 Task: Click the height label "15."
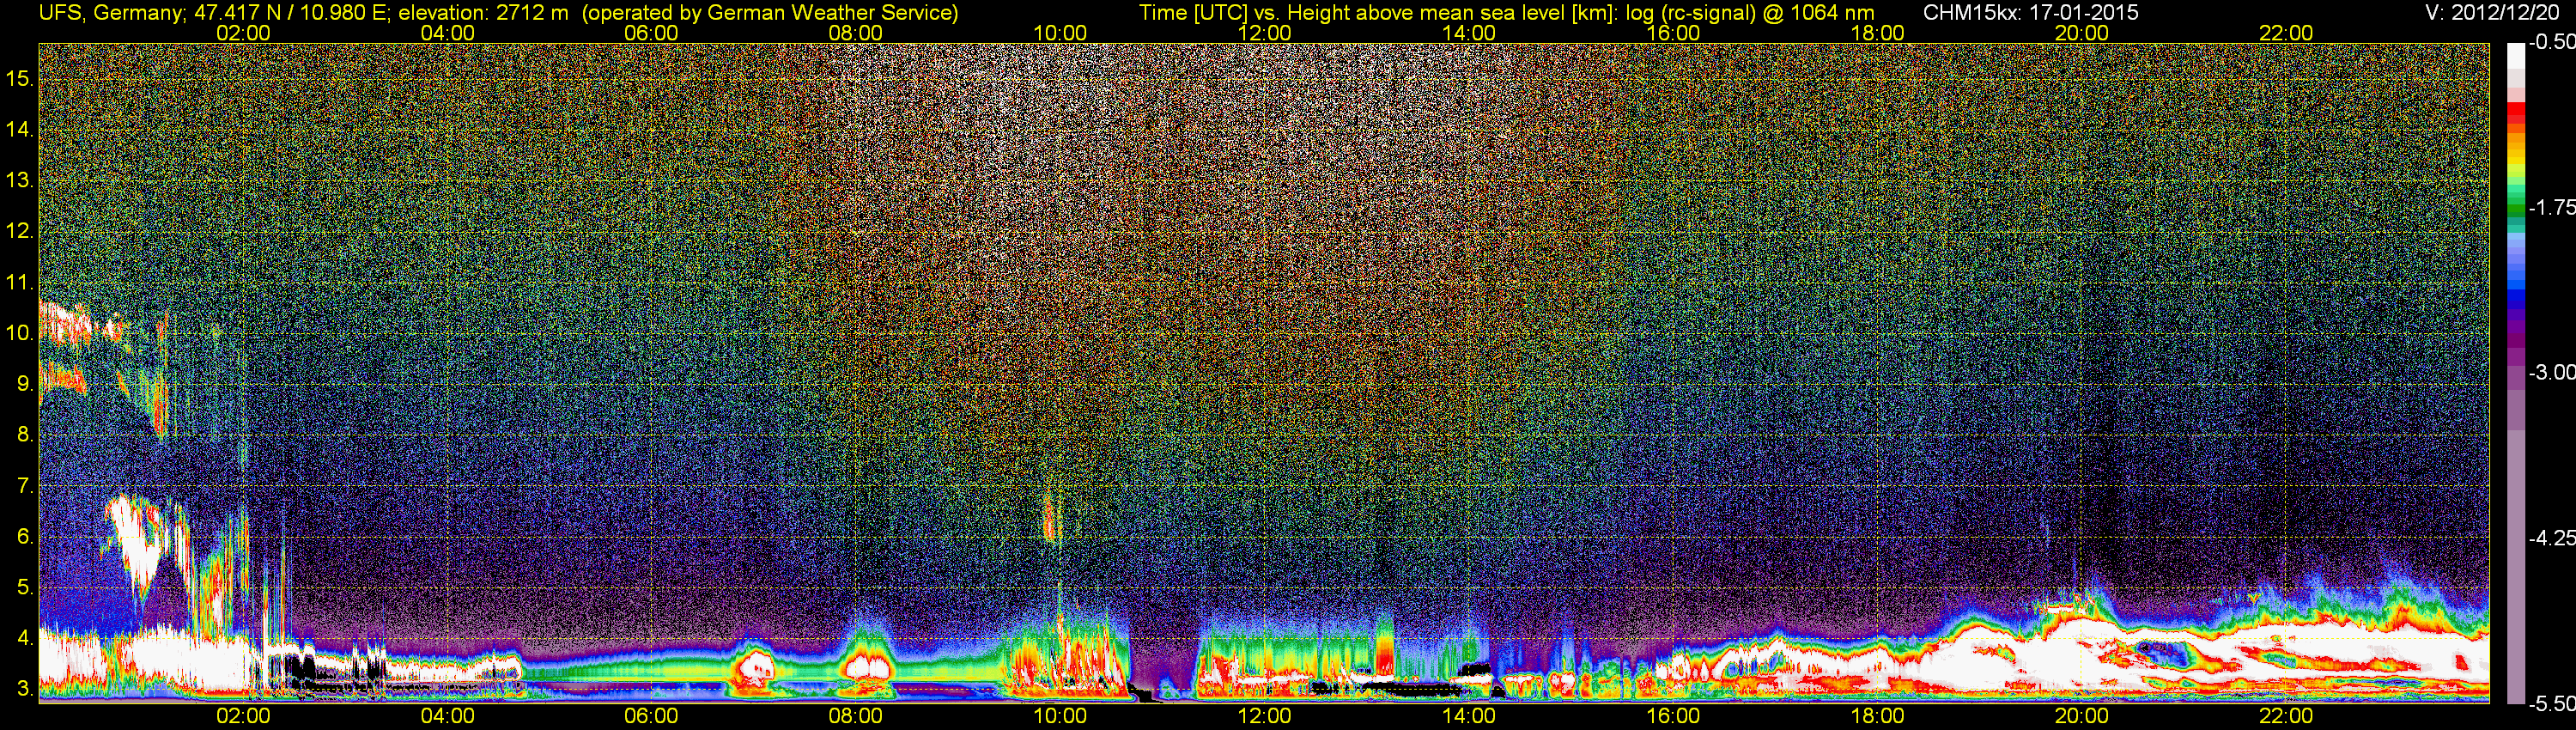tap(19, 78)
